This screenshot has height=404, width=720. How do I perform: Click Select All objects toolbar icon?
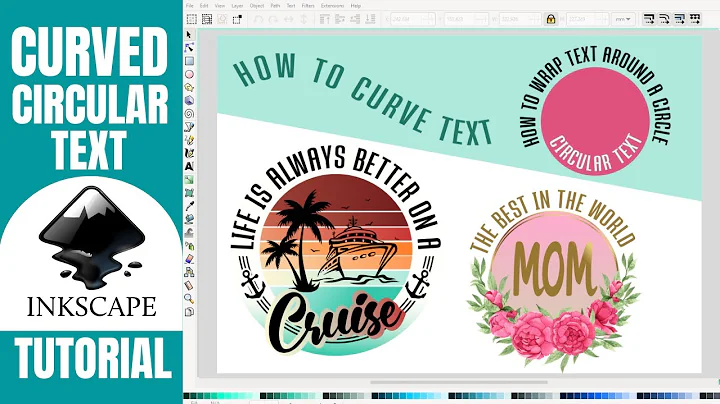click(191, 19)
